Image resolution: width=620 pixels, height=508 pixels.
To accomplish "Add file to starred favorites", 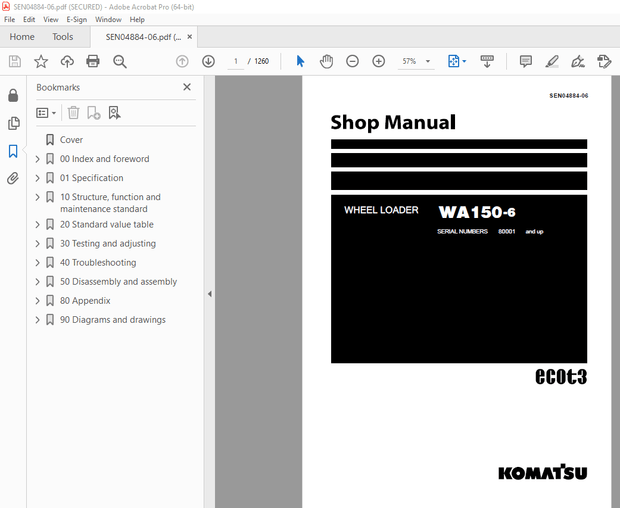I will (x=41, y=61).
